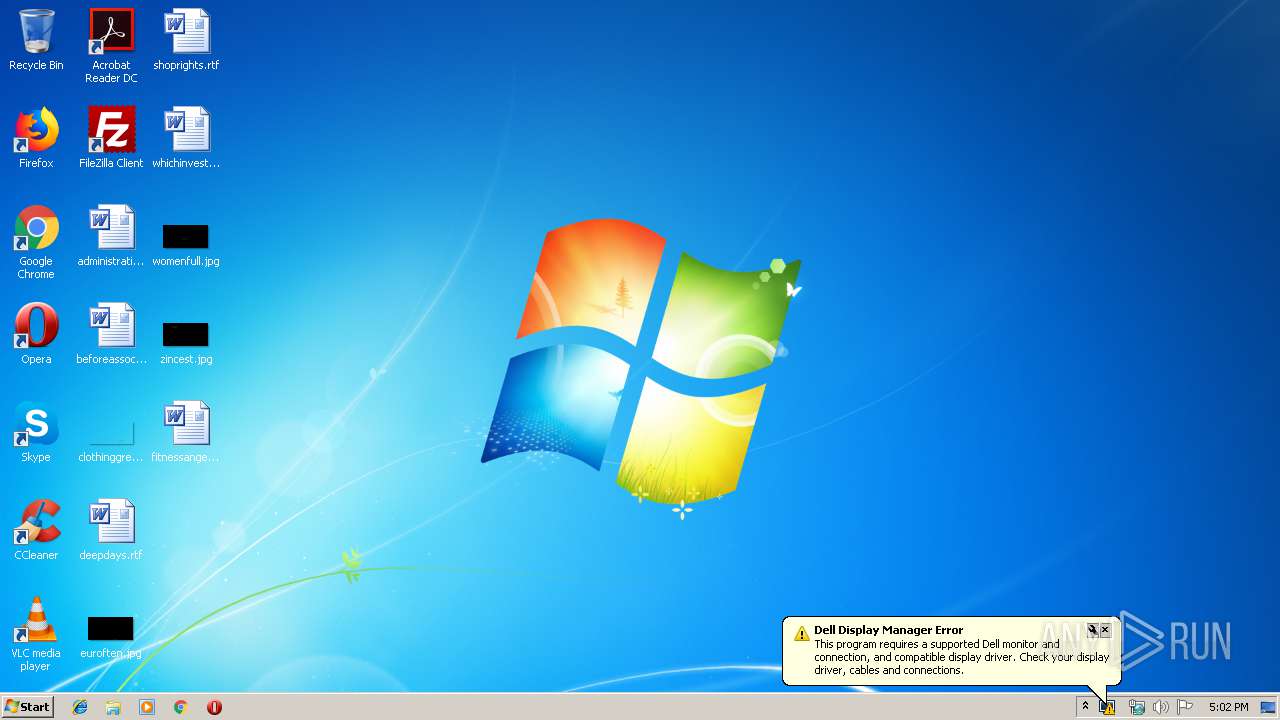
Task: Select the beforeassoc... document icon
Action: 111,334
